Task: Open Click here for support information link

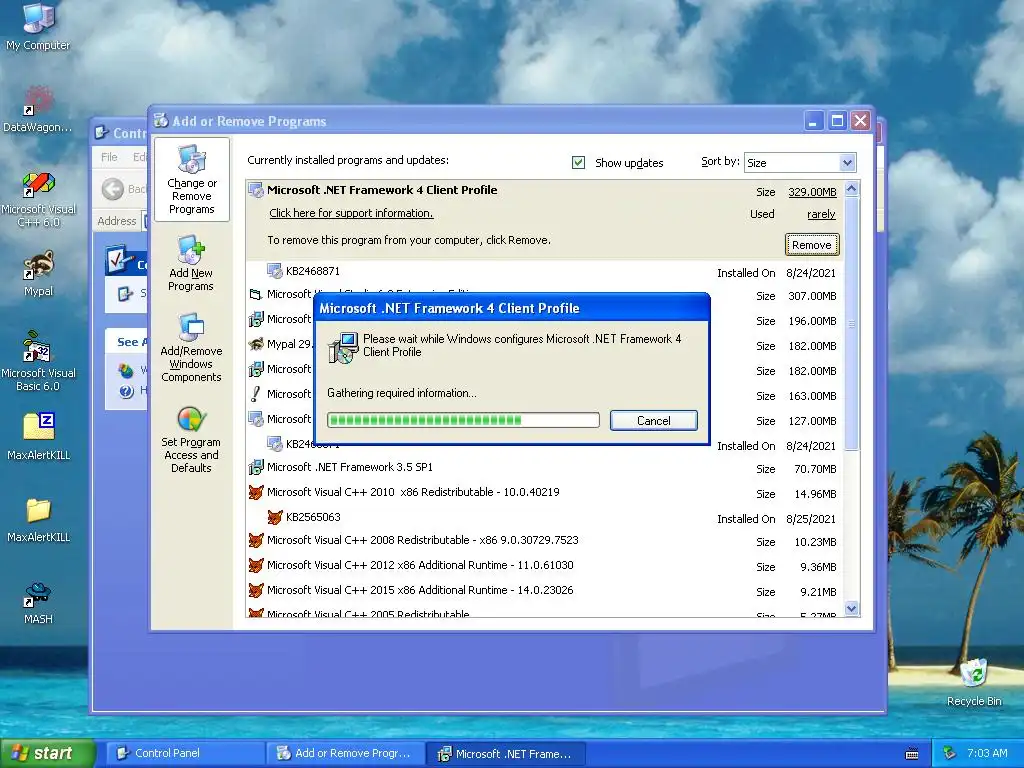Action: (351, 213)
